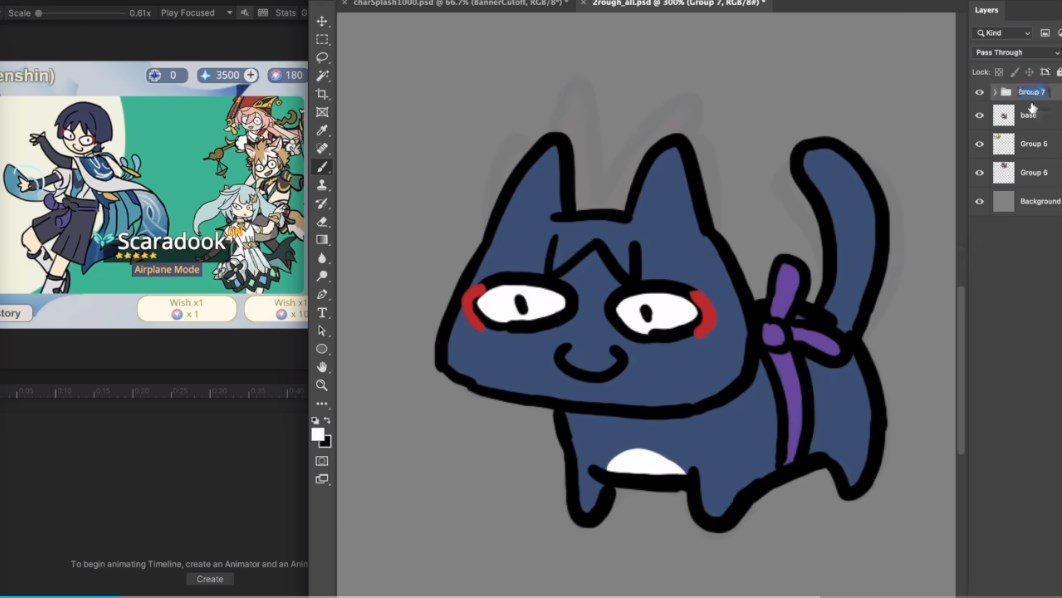
Task: Click the Wish x1 button
Action: [x=186, y=308]
